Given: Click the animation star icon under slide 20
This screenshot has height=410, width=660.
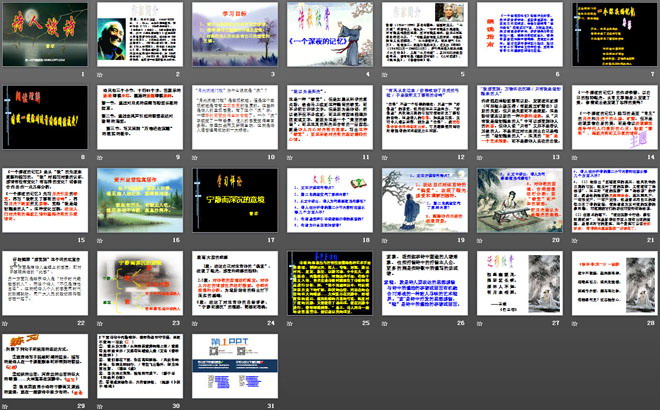Looking at the screenshot, I should coord(480,240).
